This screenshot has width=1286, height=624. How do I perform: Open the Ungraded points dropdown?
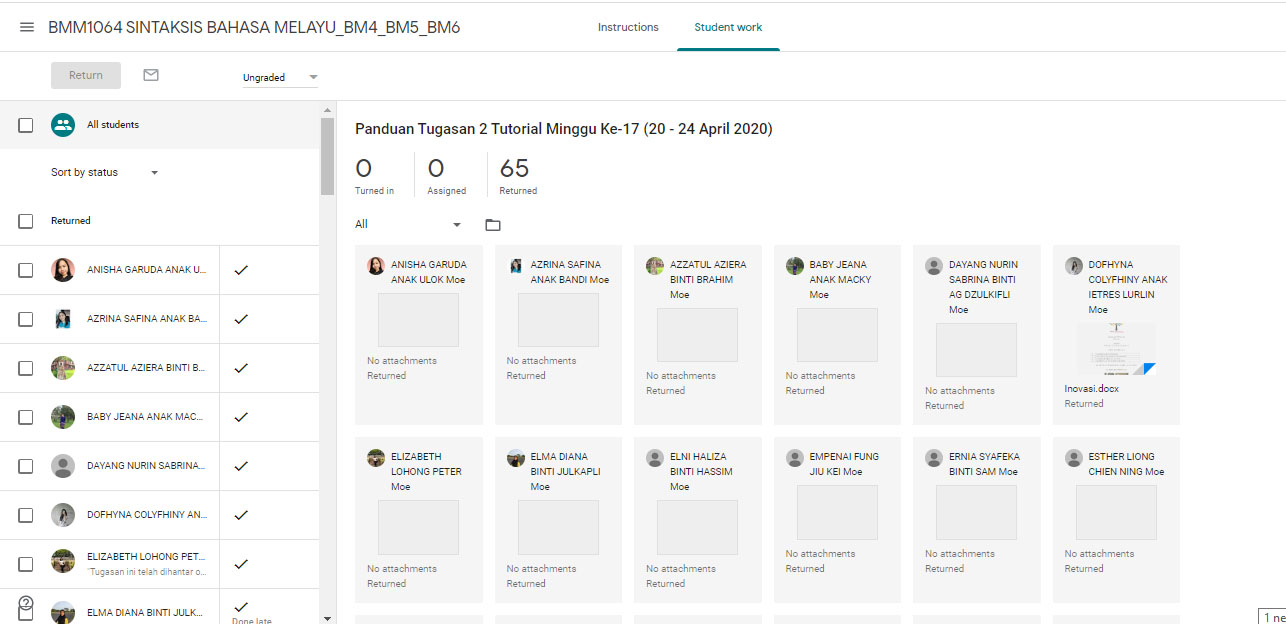point(280,77)
